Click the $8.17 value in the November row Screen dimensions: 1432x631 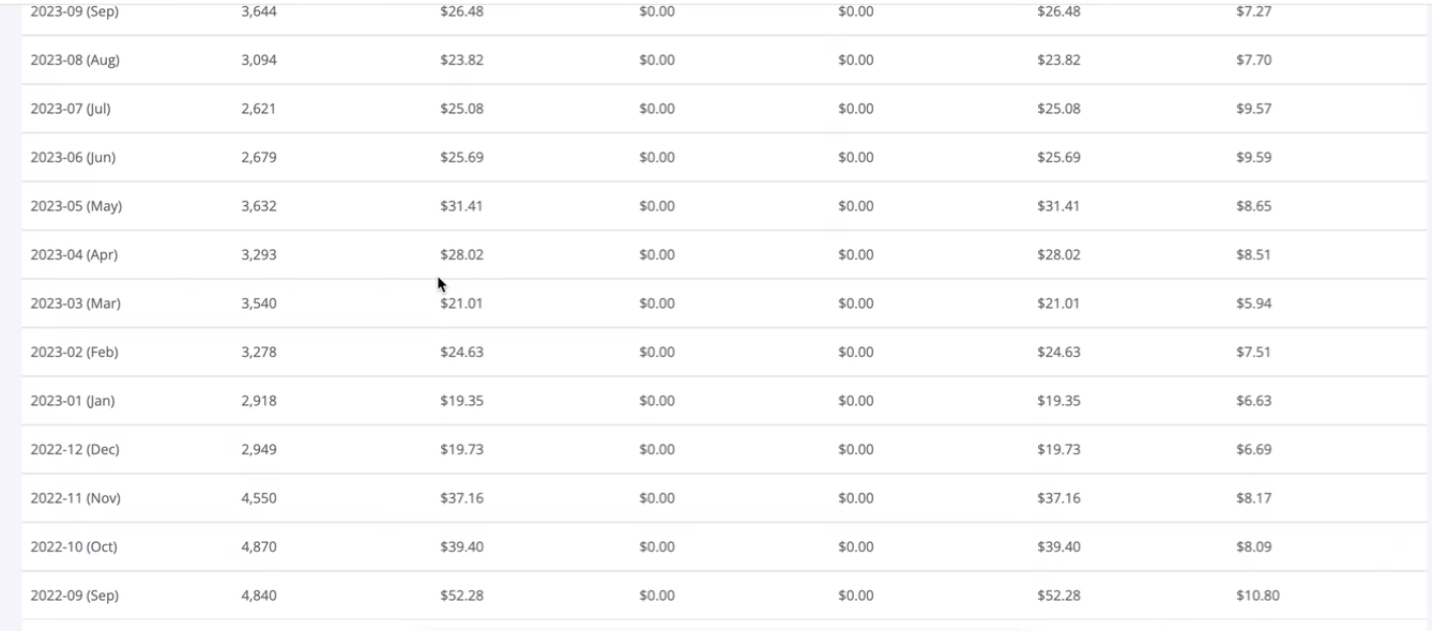[x=1254, y=499]
